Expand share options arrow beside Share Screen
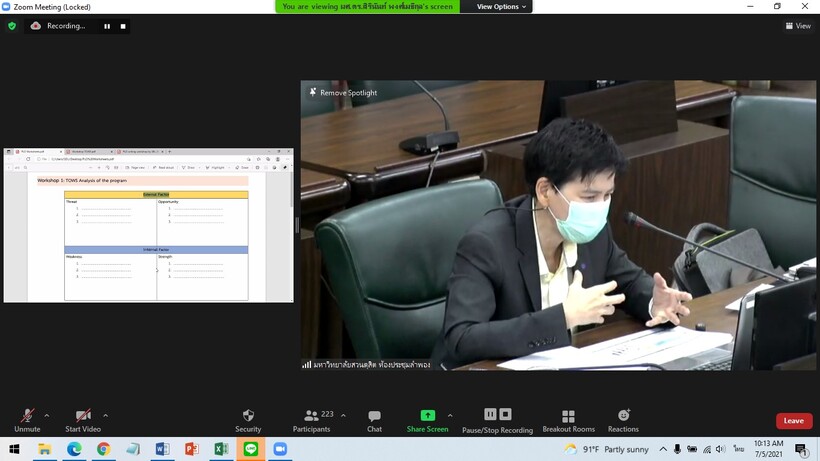 coord(450,416)
